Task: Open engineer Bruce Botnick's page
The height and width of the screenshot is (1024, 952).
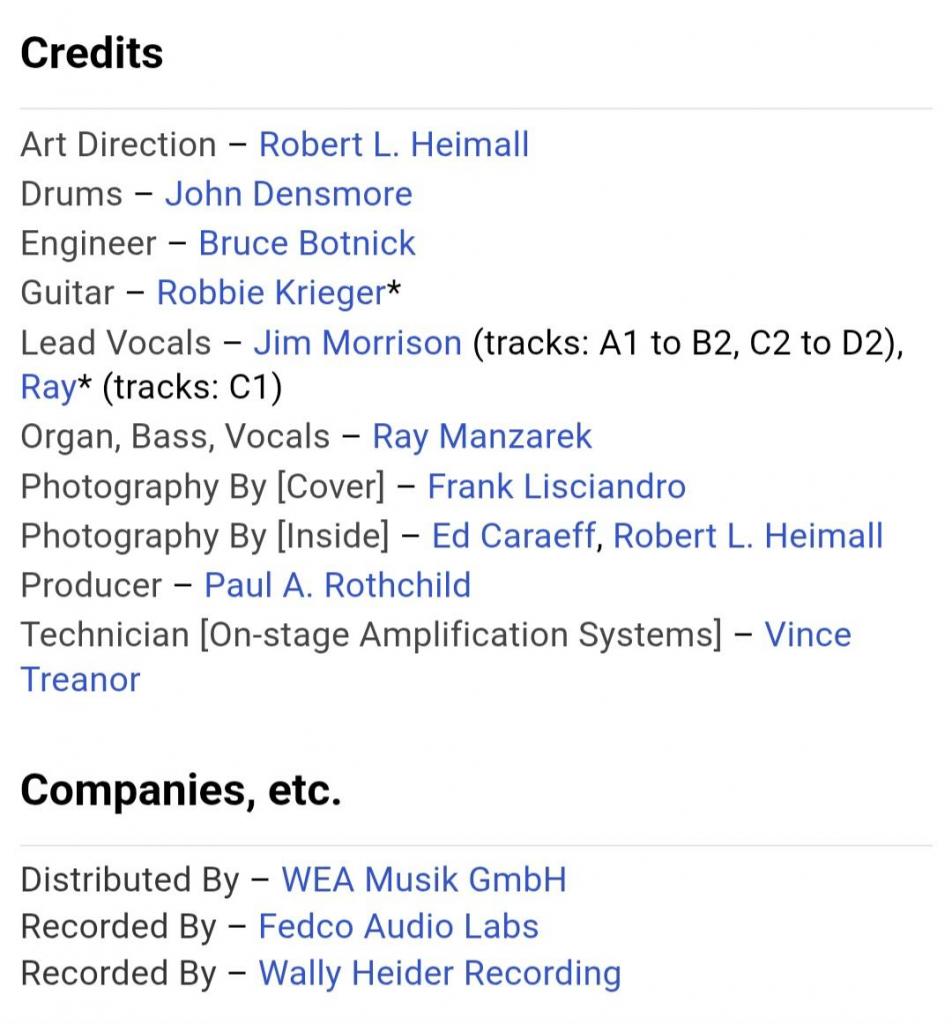Action: point(307,243)
